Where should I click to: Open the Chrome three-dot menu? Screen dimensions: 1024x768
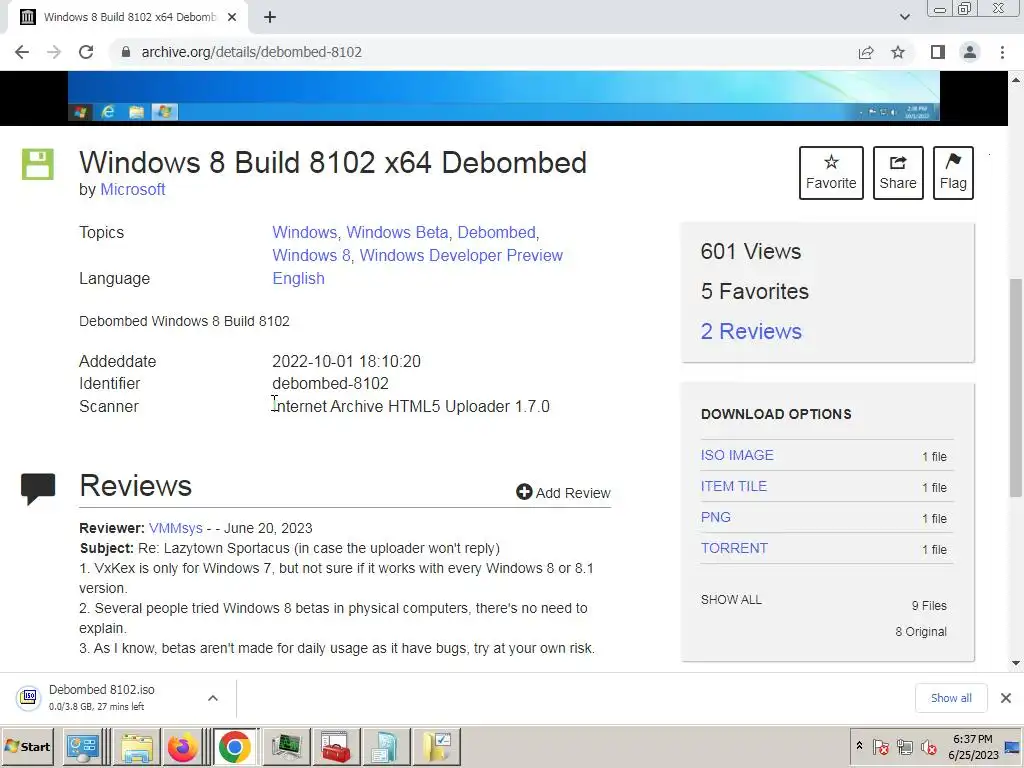click(x=1002, y=52)
